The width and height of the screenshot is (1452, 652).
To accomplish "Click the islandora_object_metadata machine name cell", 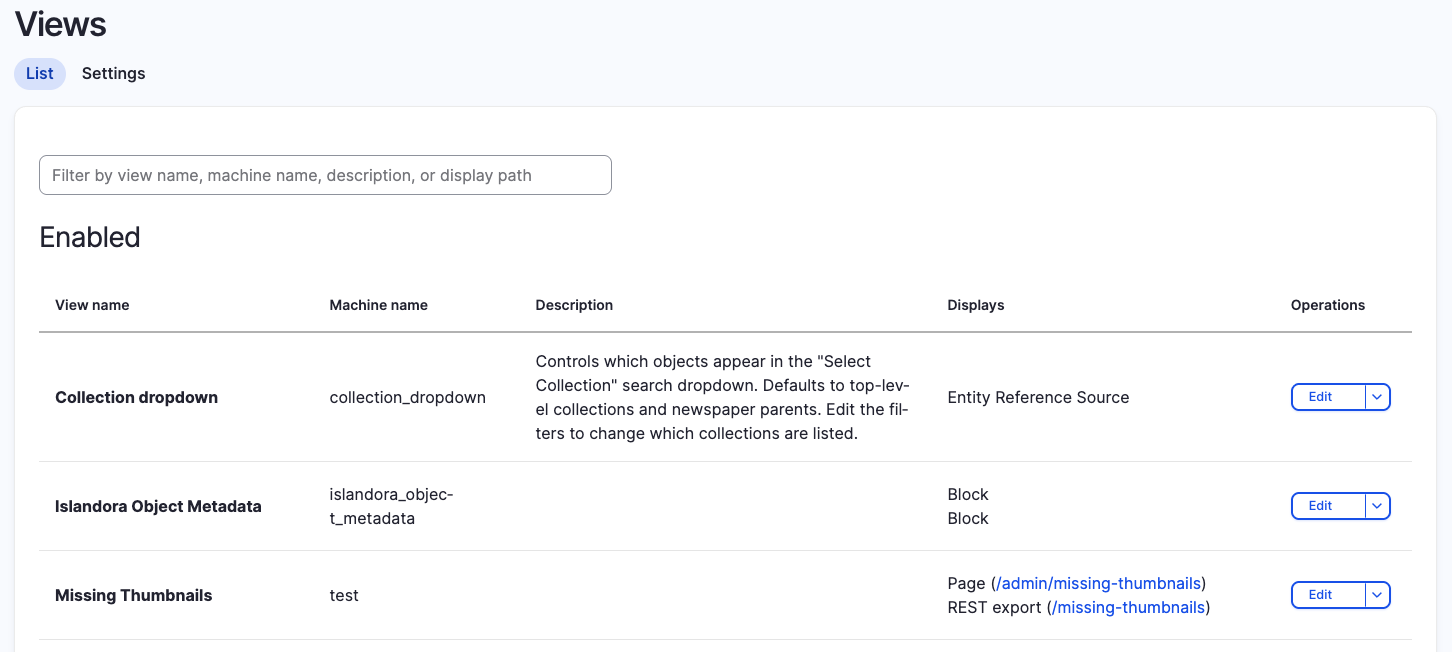I will pos(392,506).
